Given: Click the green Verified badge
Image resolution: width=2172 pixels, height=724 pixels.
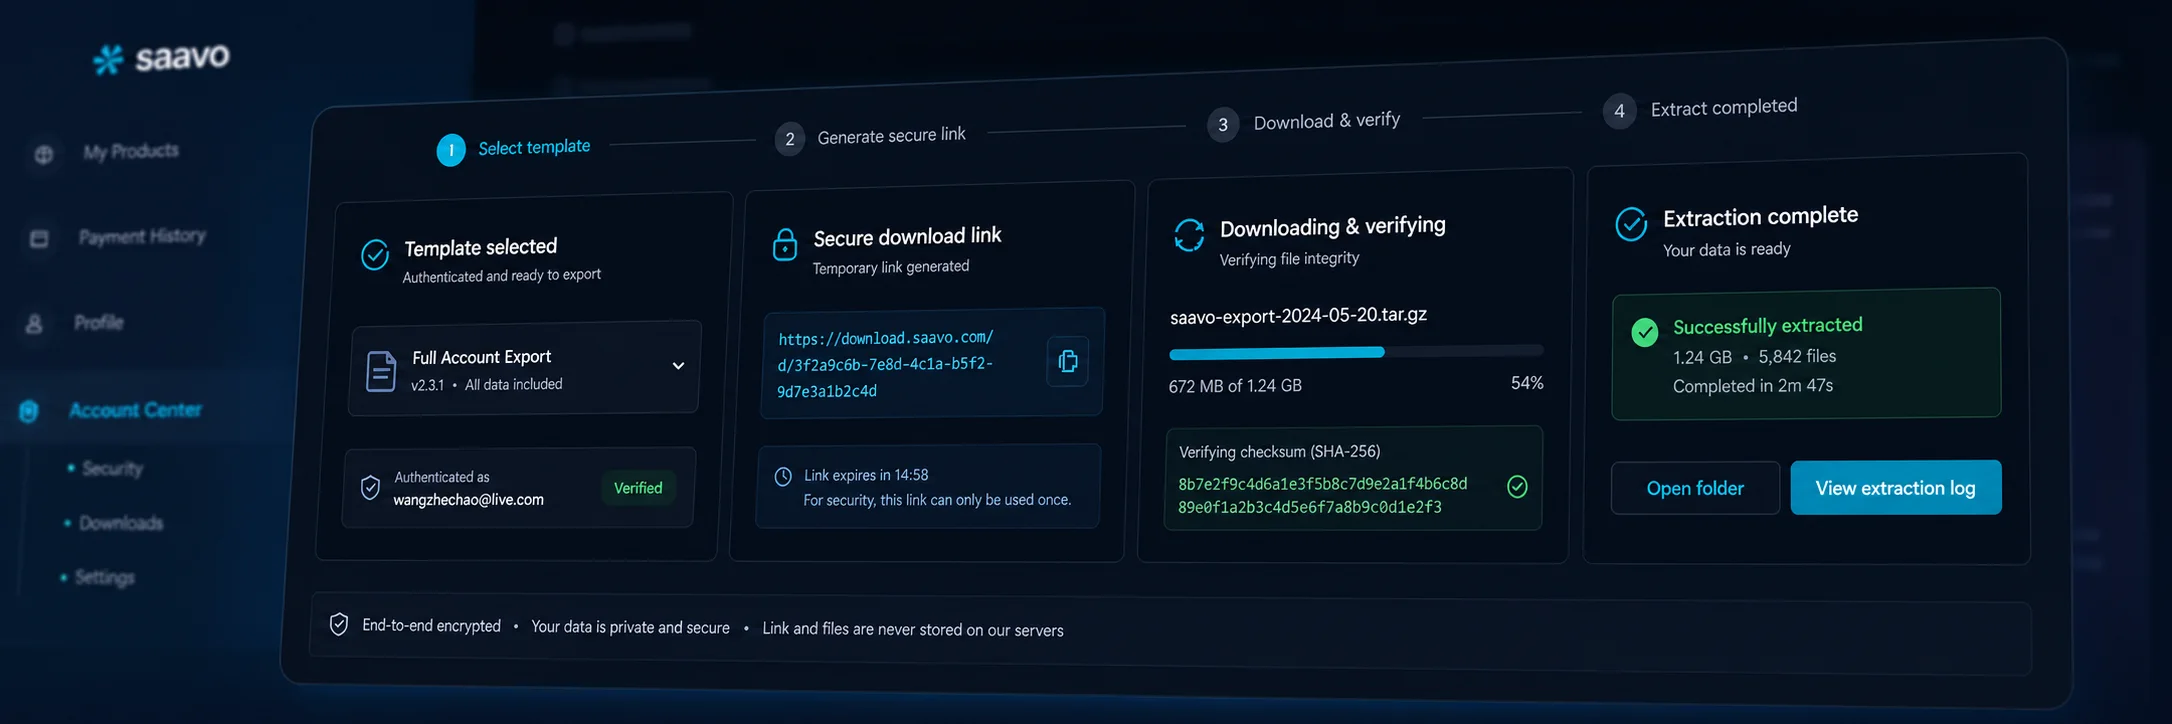Looking at the screenshot, I should 638,488.
